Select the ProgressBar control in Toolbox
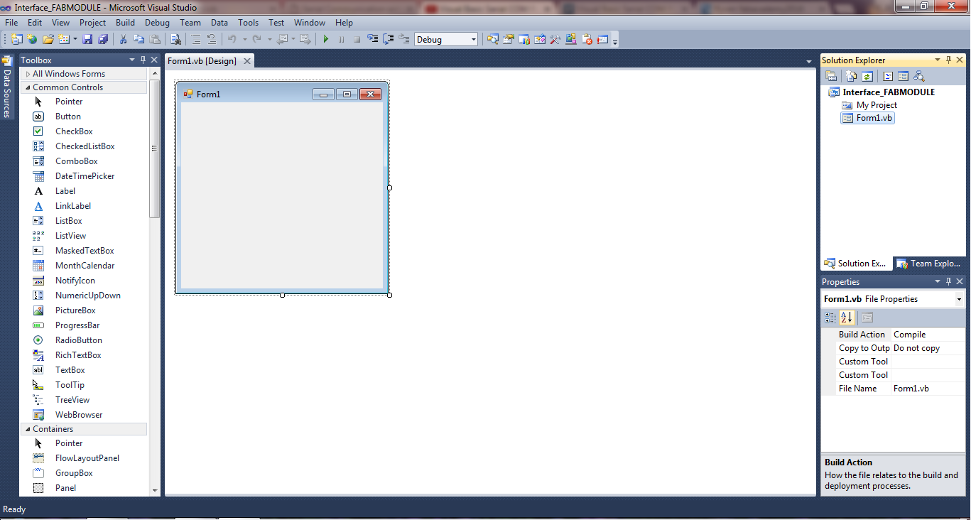 77,325
